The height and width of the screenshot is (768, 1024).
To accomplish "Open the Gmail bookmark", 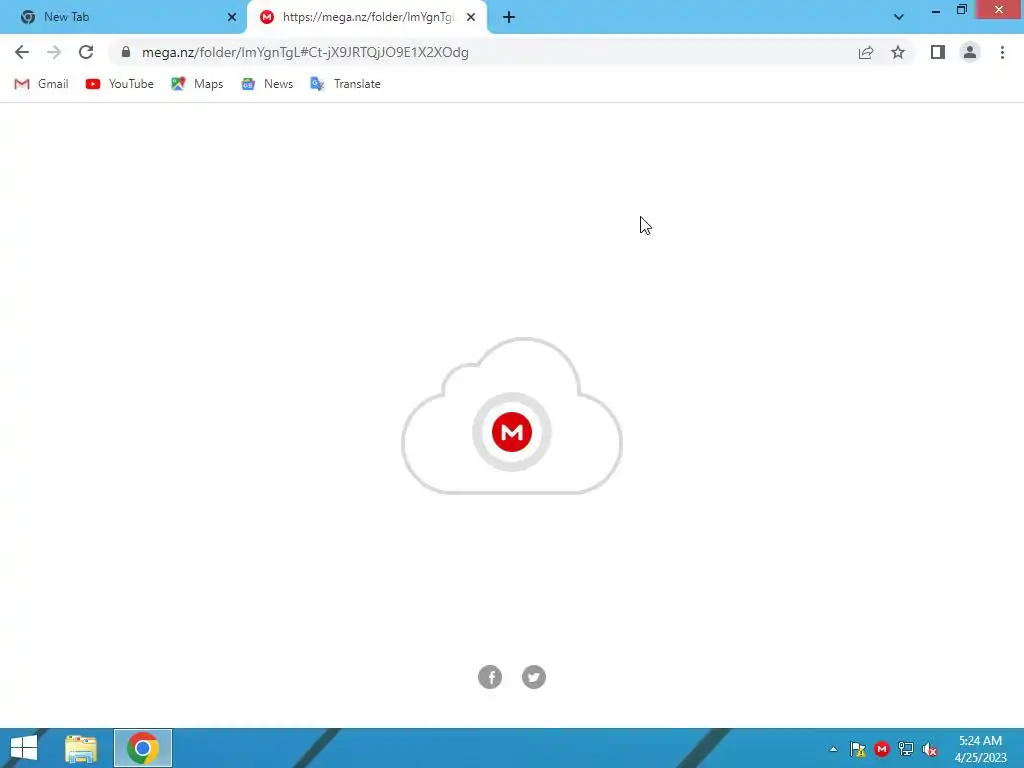I will (x=41, y=84).
